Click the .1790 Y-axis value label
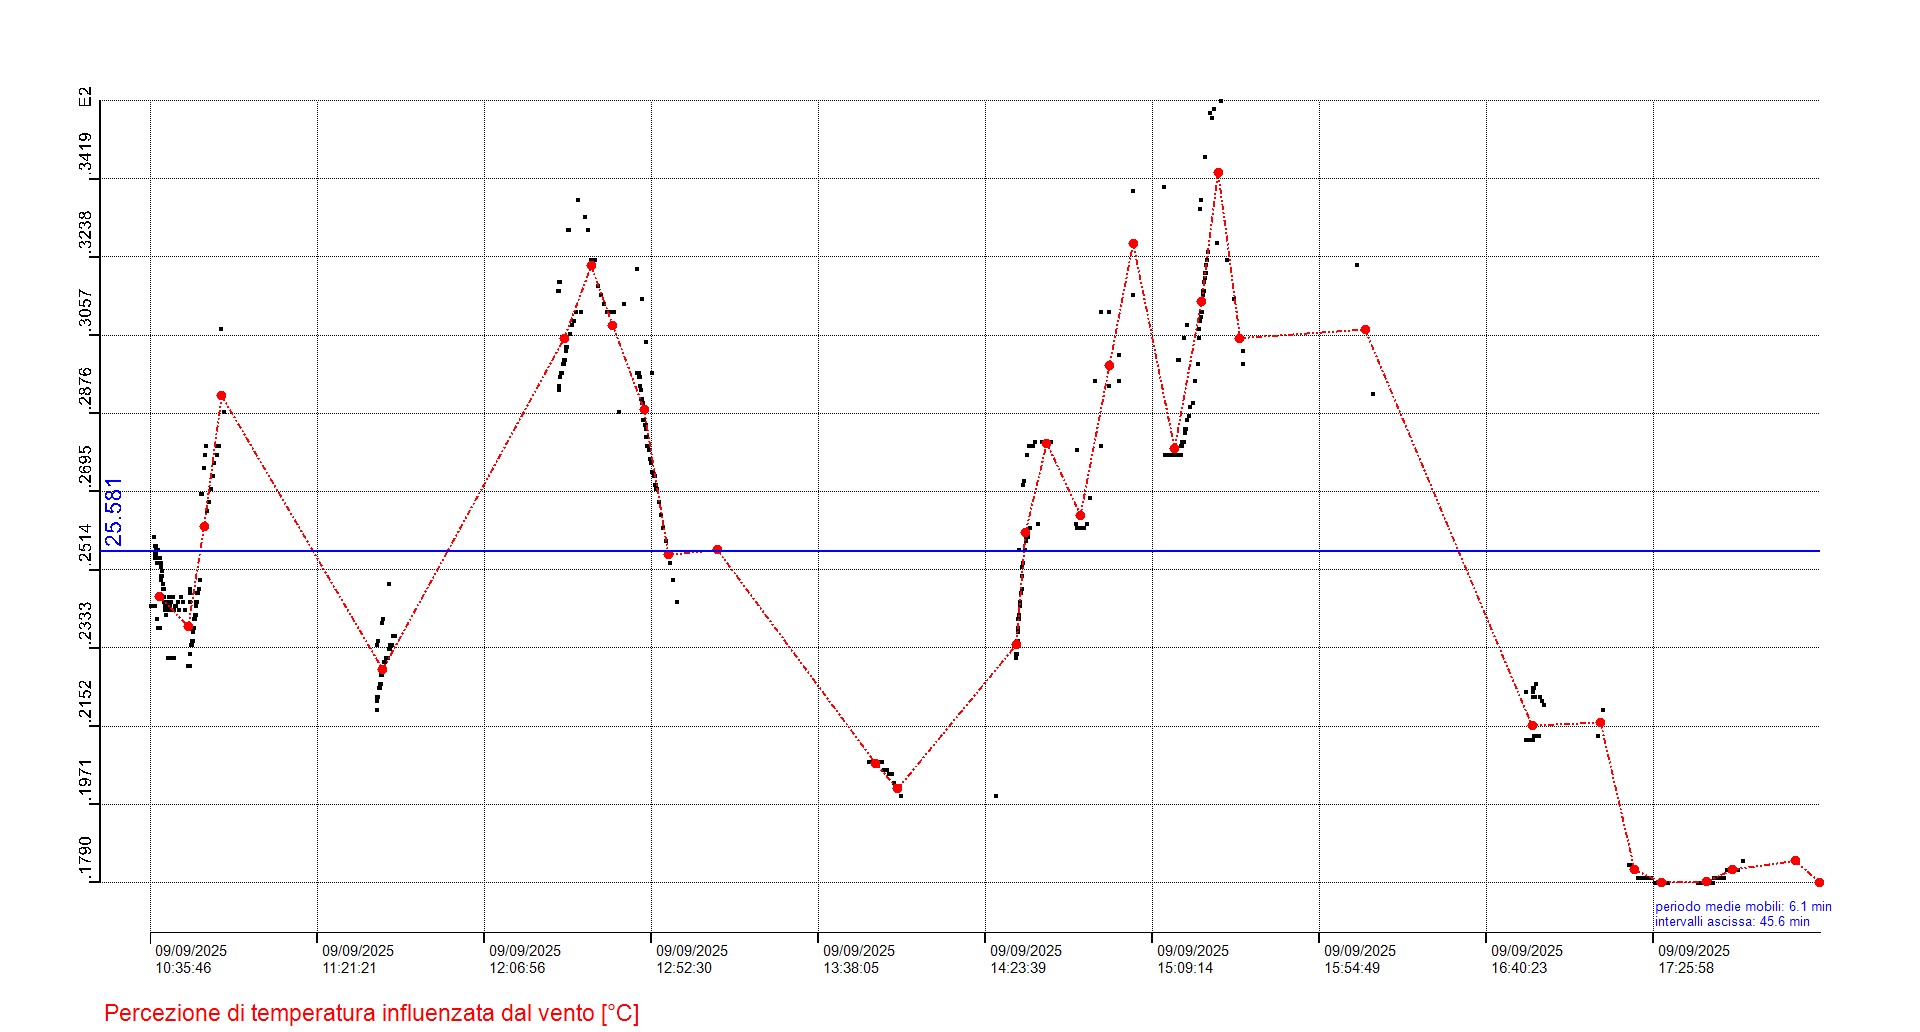Image resolution: width=1920 pixels, height=1032 pixels. click(x=86, y=860)
